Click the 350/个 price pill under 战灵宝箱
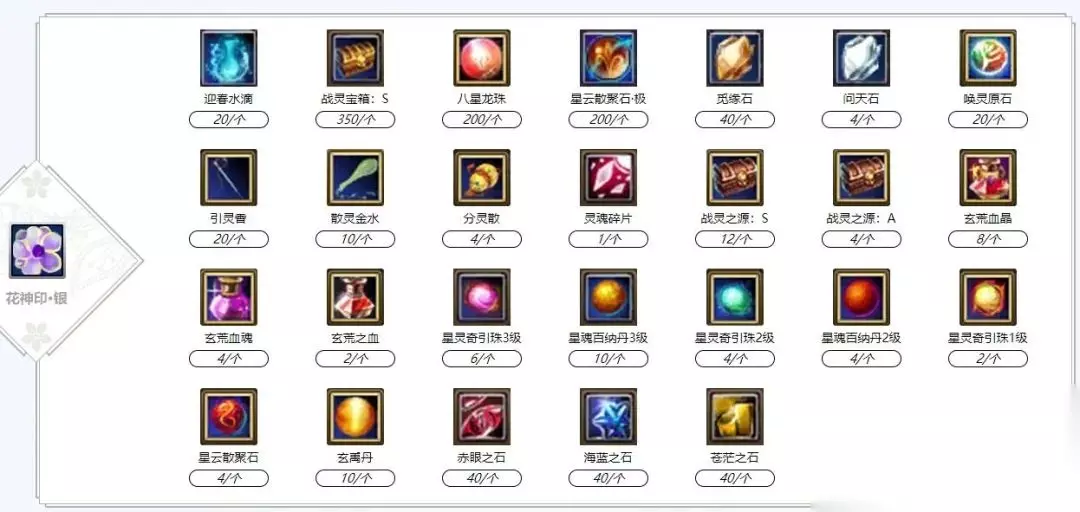1080x512 pixels. (355, 120)
